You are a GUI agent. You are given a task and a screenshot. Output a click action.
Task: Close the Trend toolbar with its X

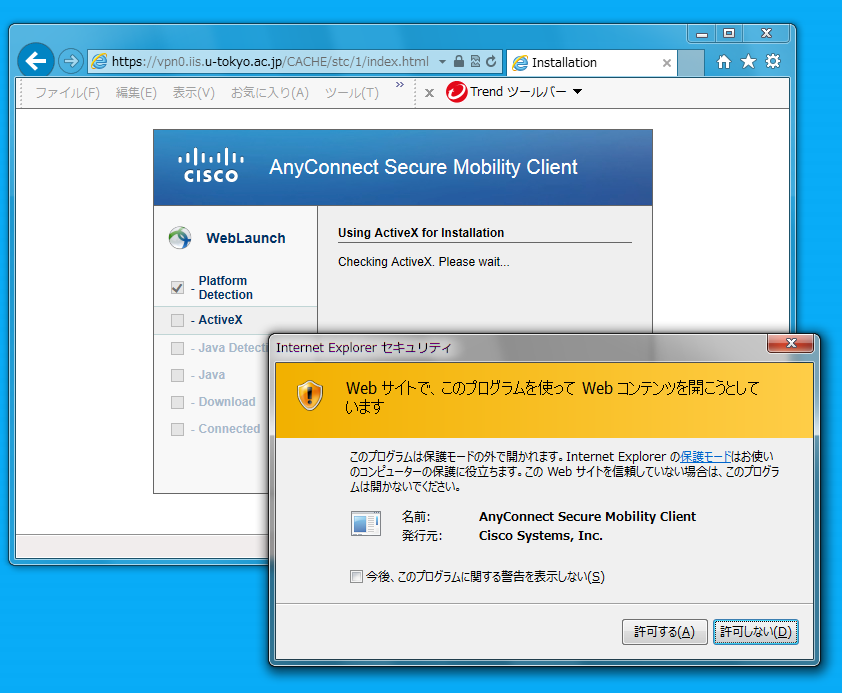(429, 93)
